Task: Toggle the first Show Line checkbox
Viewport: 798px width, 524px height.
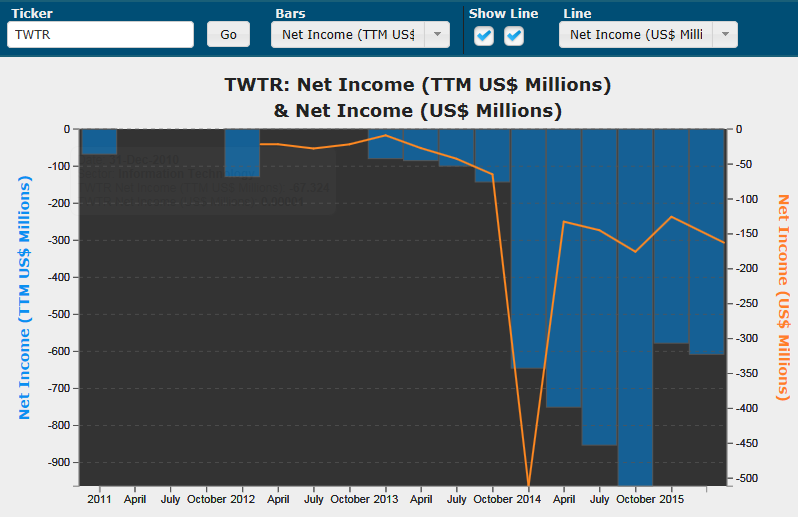Action: pos(484,36)
